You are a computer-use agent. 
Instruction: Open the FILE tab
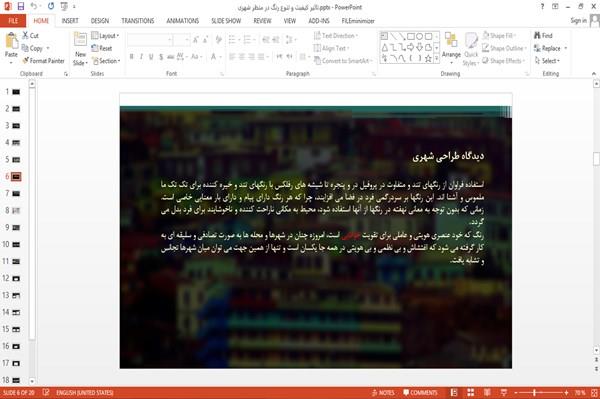tap(13, 21)
